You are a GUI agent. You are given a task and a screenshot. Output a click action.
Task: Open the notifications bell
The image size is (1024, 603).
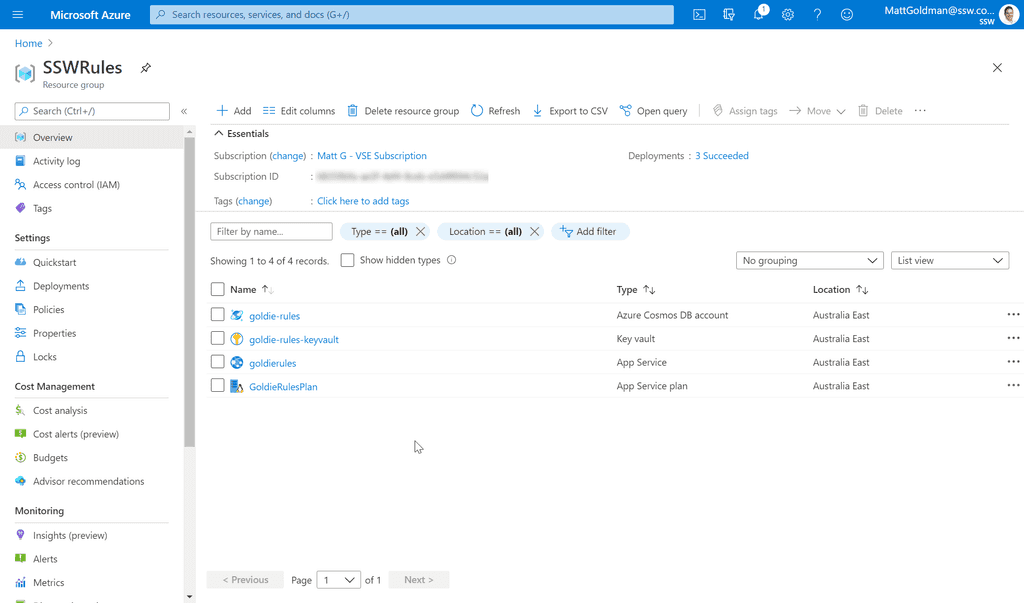tap(760, 14)
